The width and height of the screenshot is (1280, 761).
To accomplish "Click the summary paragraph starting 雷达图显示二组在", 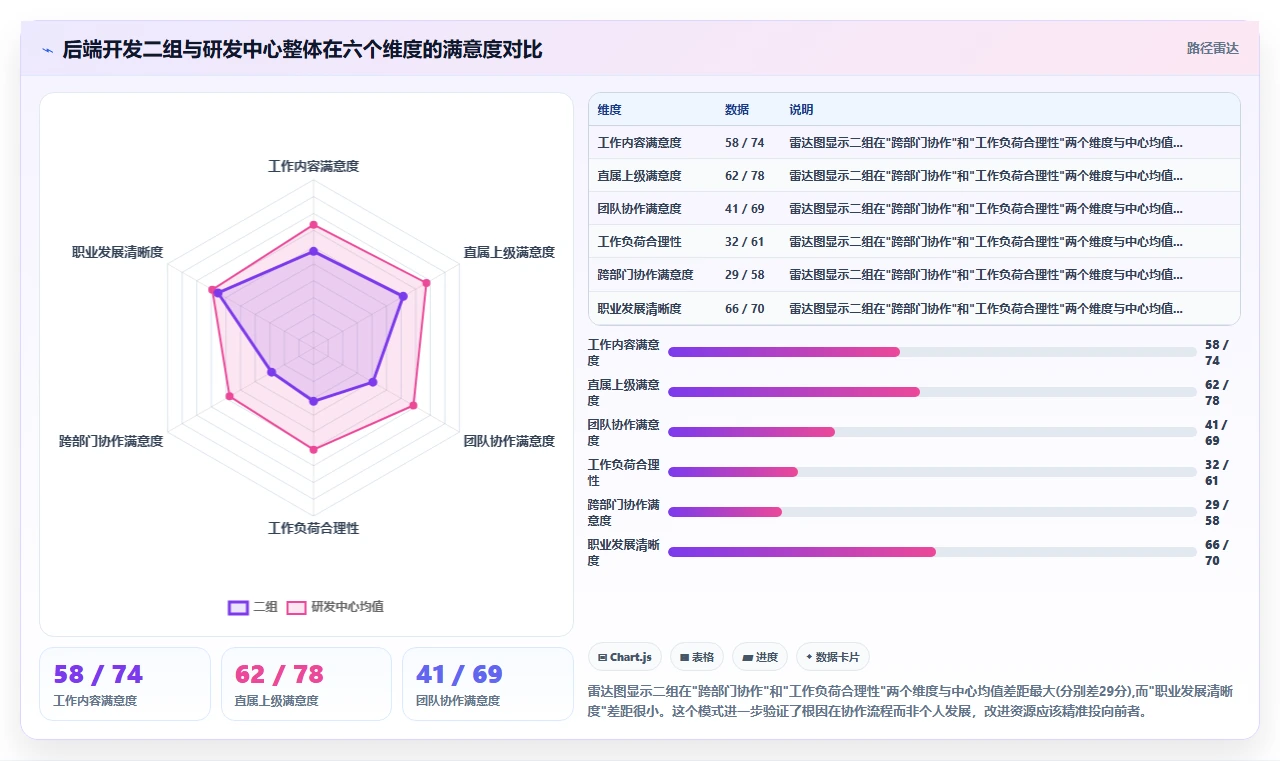I will (914, 702).
